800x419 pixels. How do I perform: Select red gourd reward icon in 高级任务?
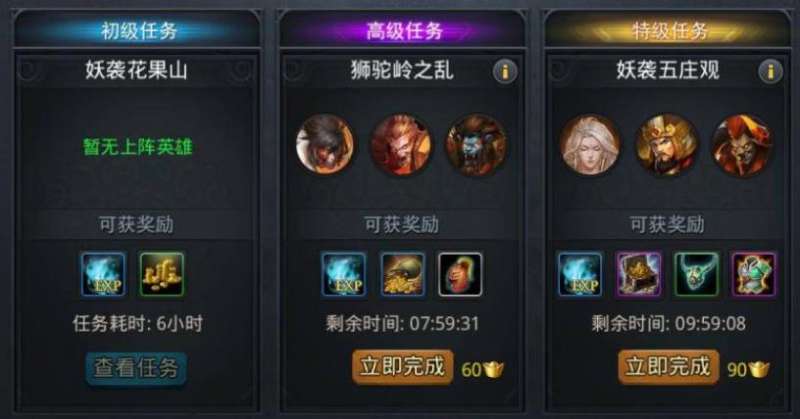click(x=460, y=274)
